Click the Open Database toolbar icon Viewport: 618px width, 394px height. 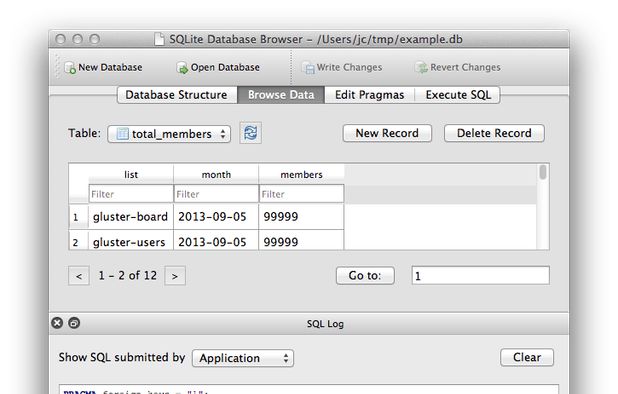[x=182, y=68]
